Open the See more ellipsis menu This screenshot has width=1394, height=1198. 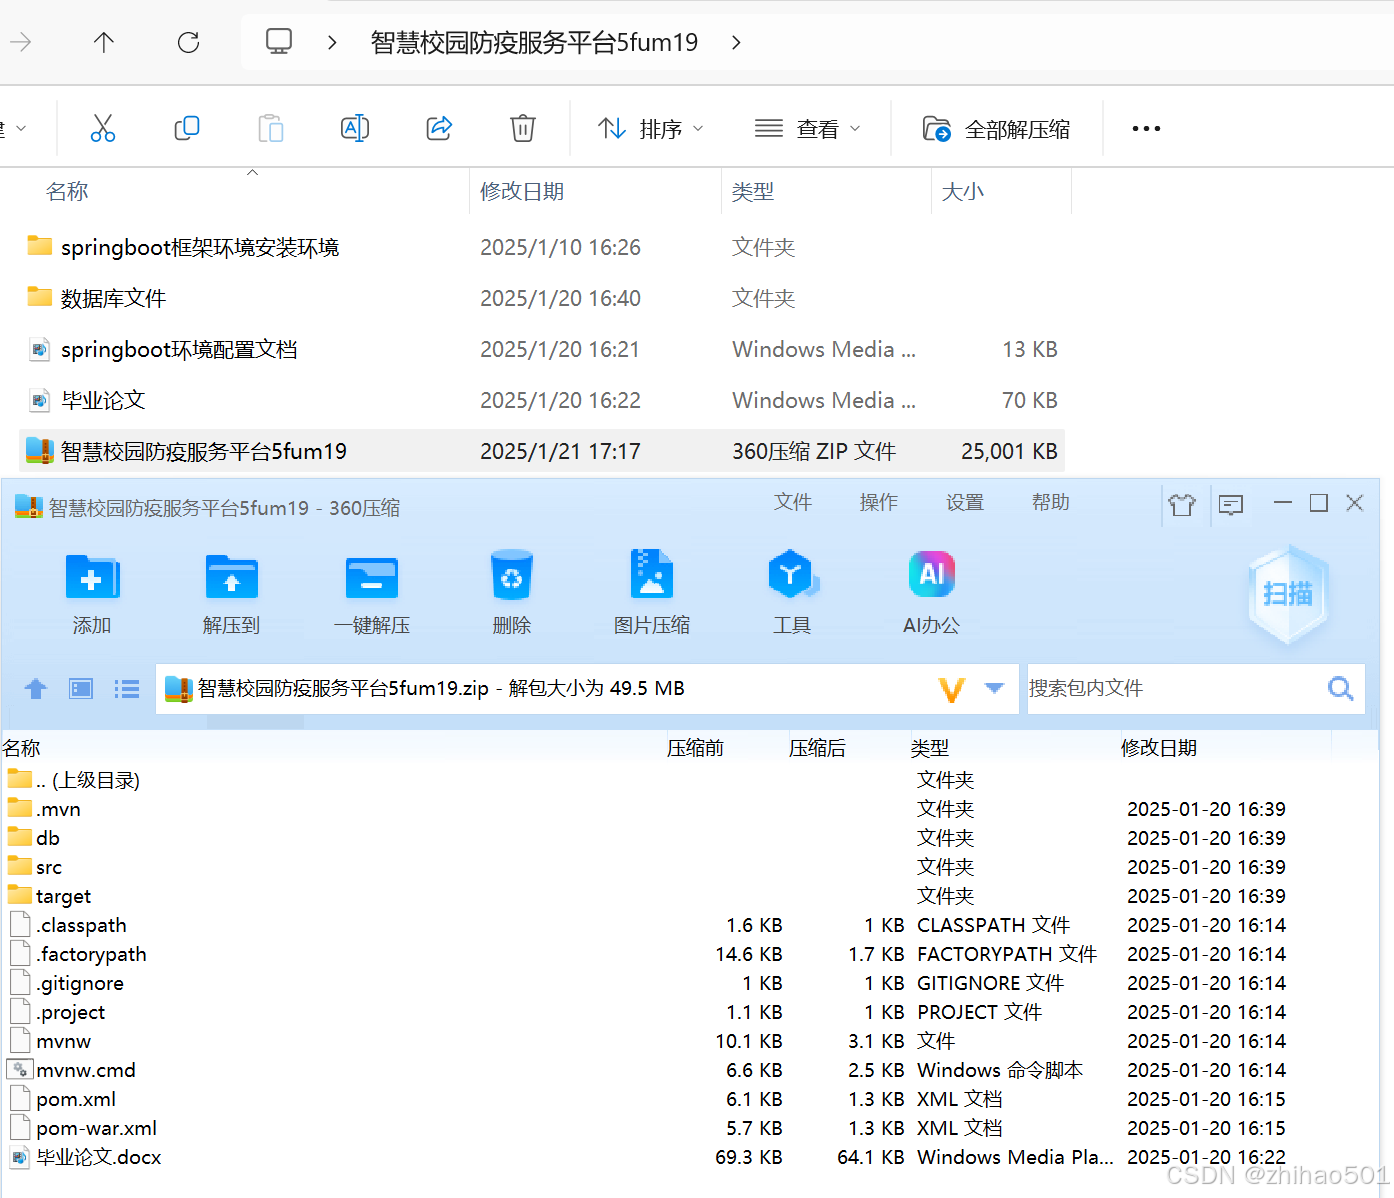[x=1146, y=128]
